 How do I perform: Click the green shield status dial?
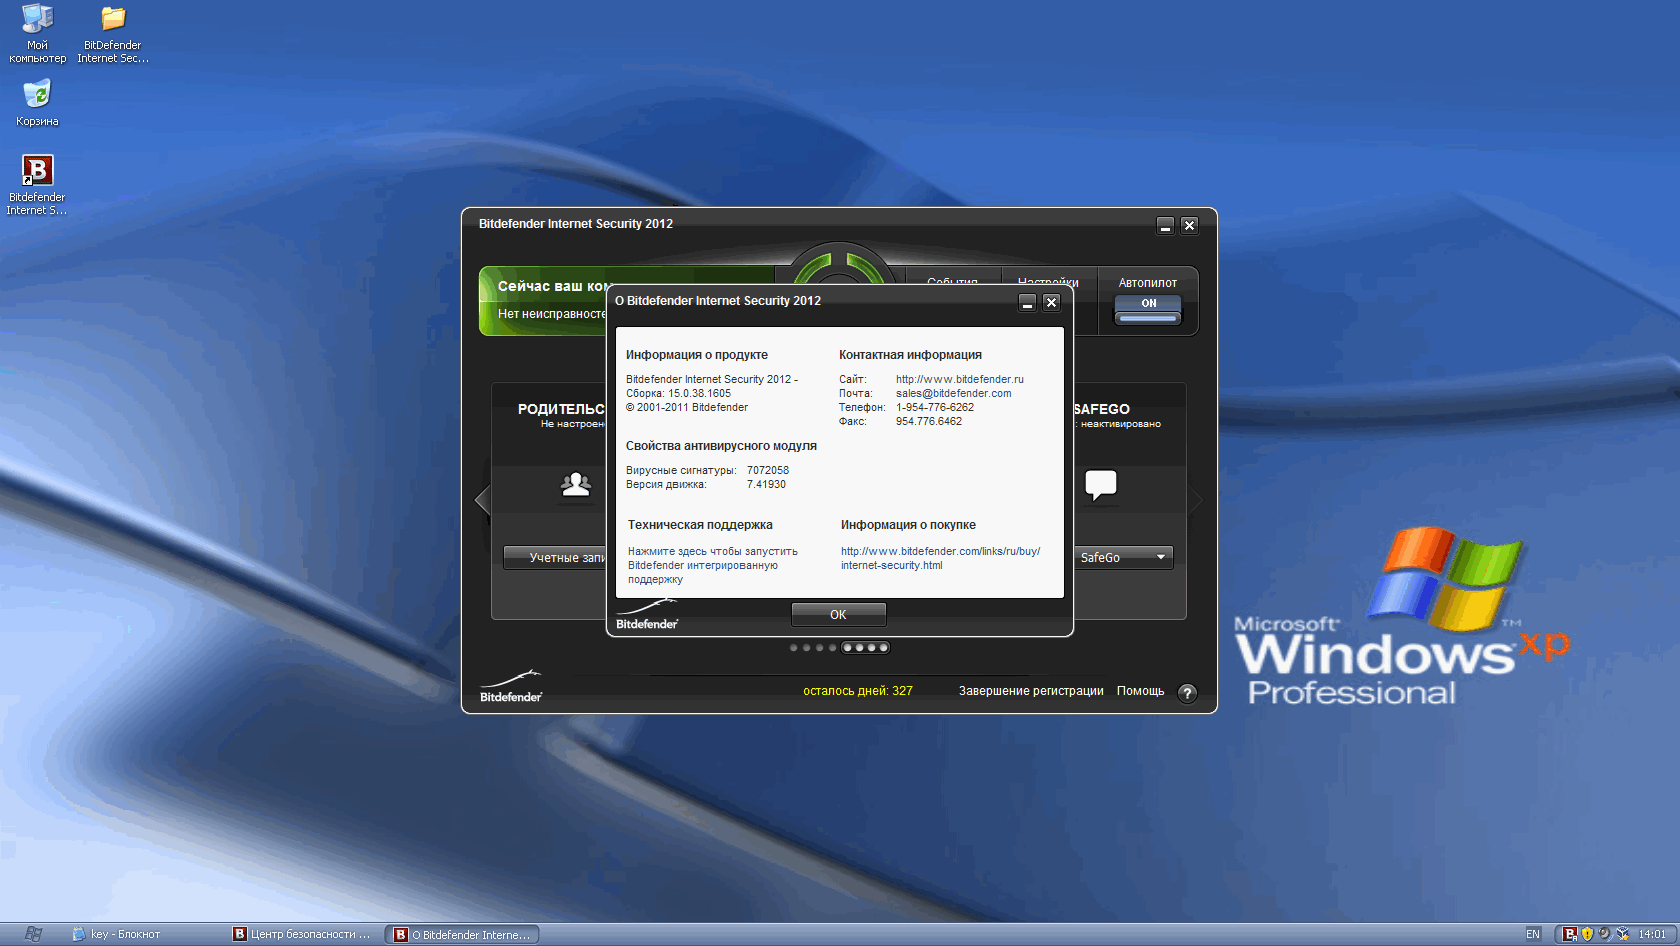pos(841,265)
